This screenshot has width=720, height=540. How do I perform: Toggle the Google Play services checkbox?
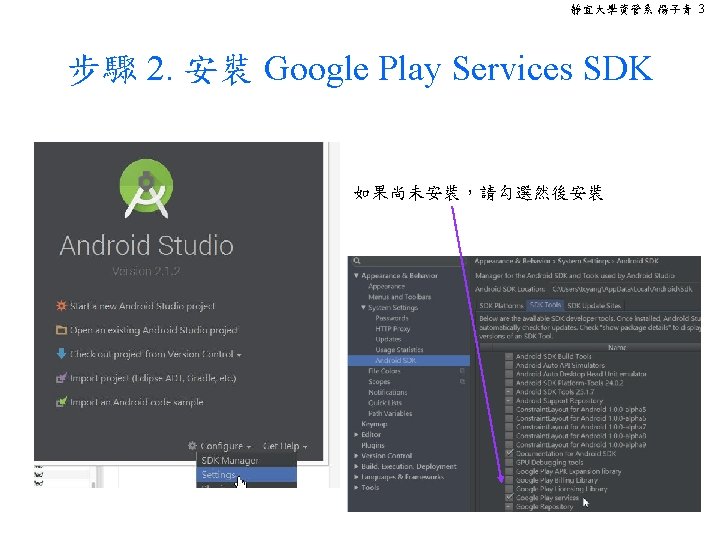click(509, 498)
